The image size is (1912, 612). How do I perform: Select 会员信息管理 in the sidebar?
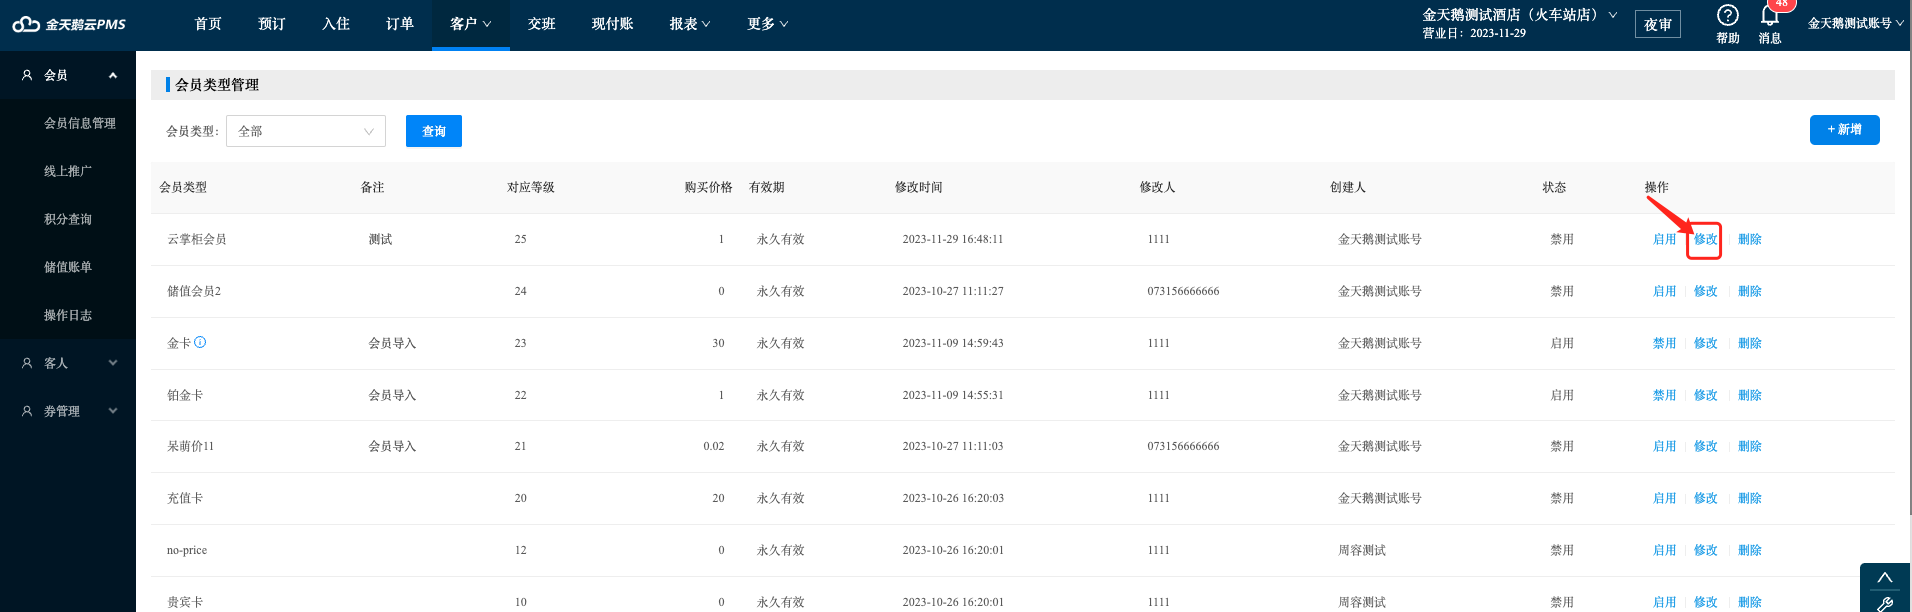pos(80,123)
